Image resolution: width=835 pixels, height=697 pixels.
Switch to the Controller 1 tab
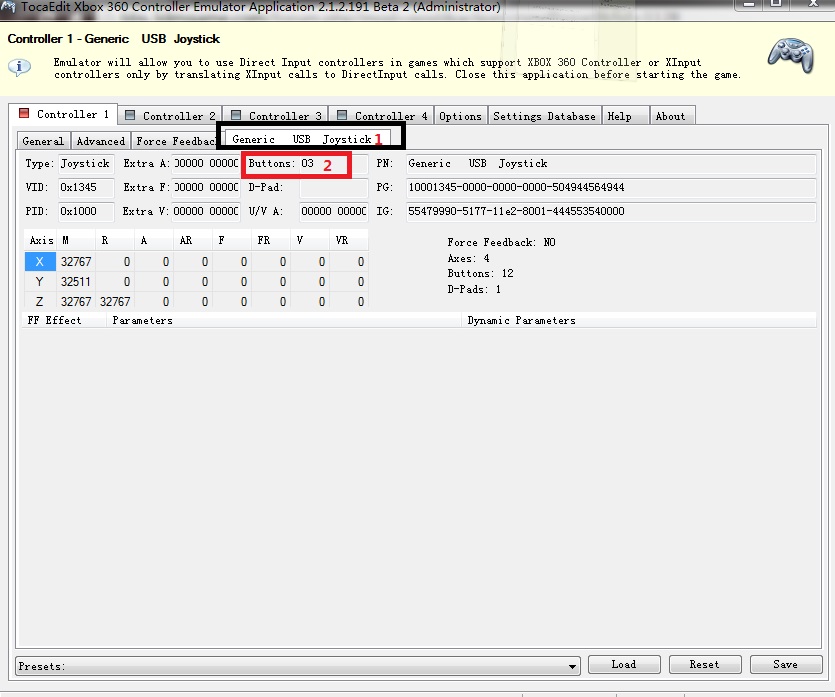coord(64,114)
